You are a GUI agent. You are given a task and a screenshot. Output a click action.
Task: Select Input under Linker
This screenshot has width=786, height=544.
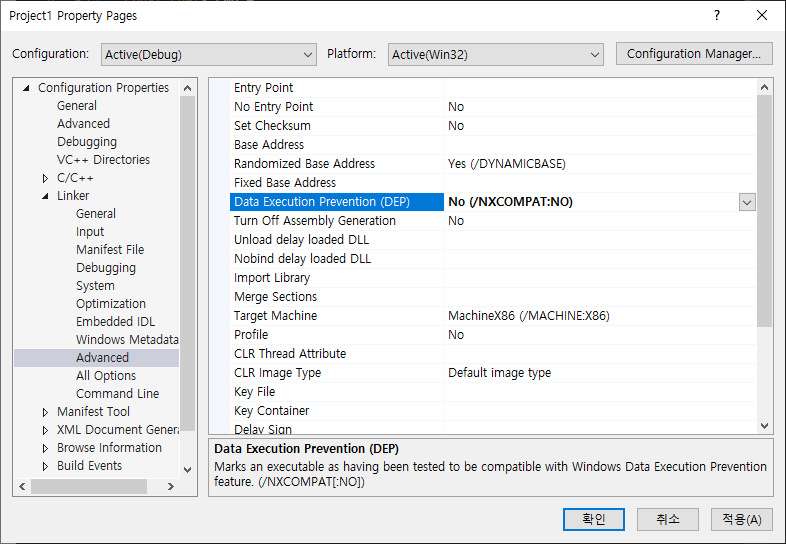(90, 232)
